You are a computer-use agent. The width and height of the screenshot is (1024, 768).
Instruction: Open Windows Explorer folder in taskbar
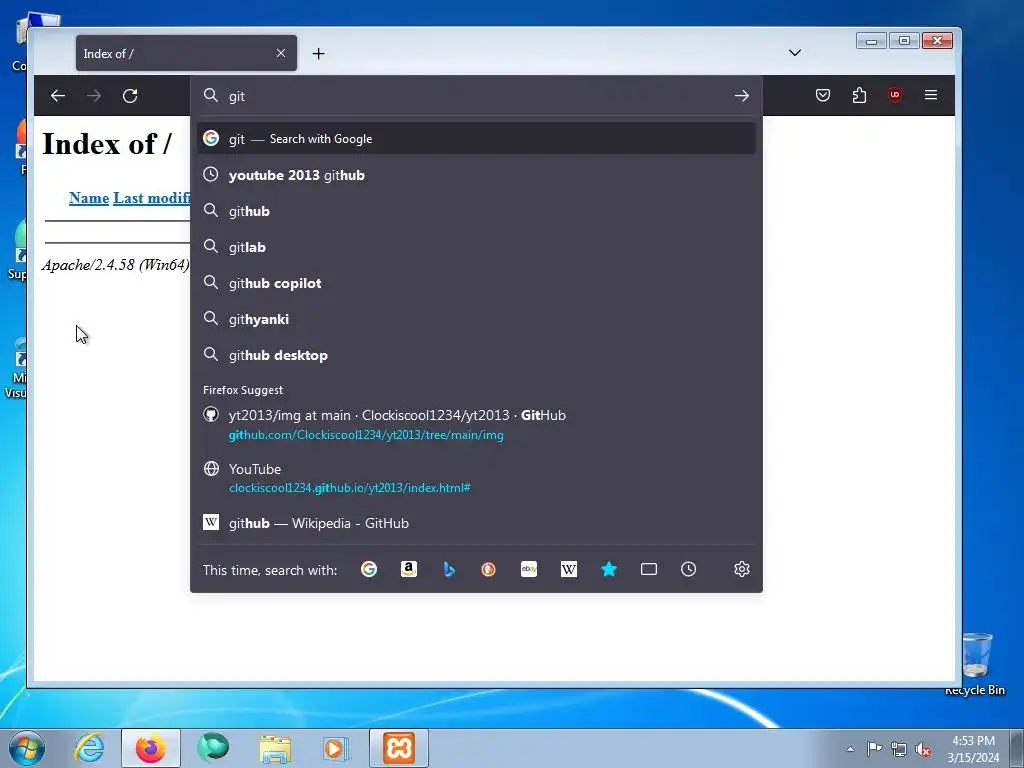(x=275, y=748)
